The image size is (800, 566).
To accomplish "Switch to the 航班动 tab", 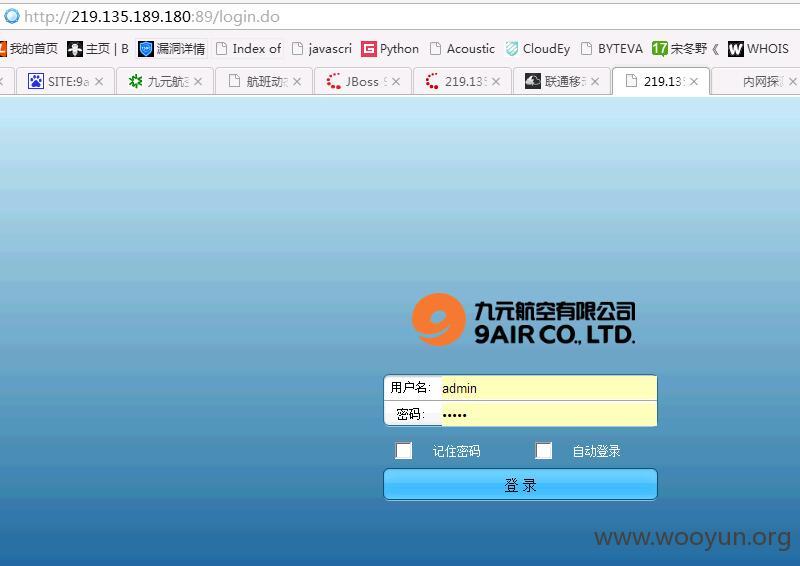I will coord(263,82).
